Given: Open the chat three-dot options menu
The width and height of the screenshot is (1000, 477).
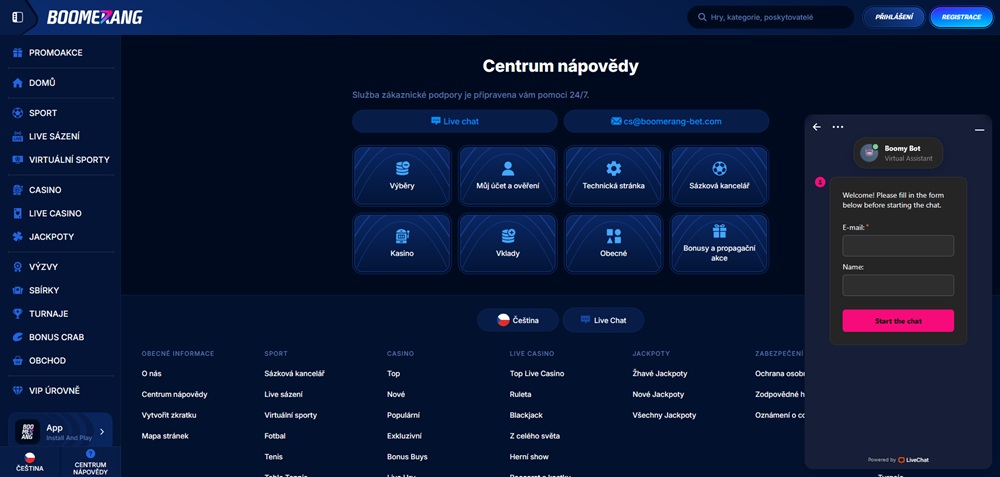Looking at the screenshot, I should (838, 127).
